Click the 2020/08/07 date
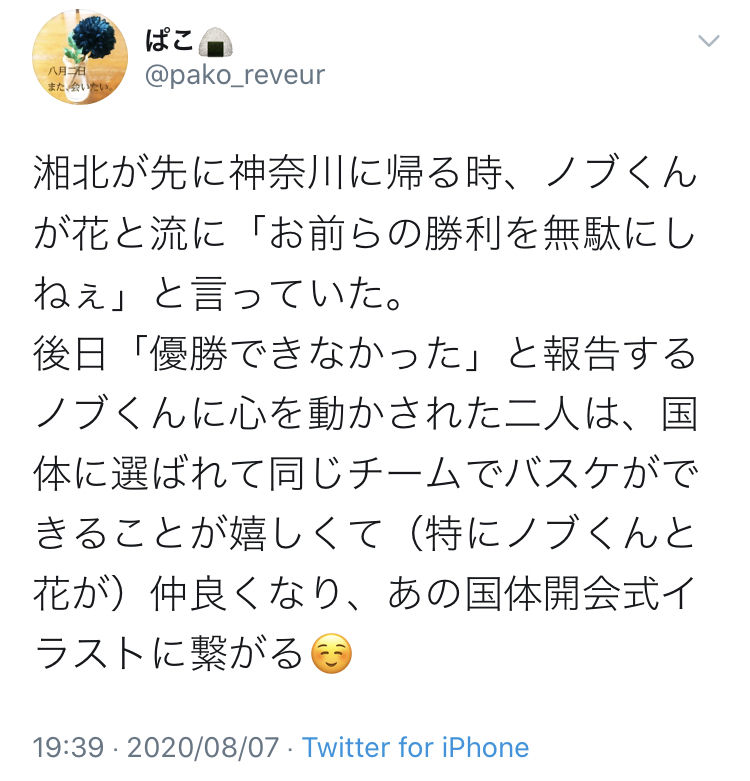 [x=203, y=747]
